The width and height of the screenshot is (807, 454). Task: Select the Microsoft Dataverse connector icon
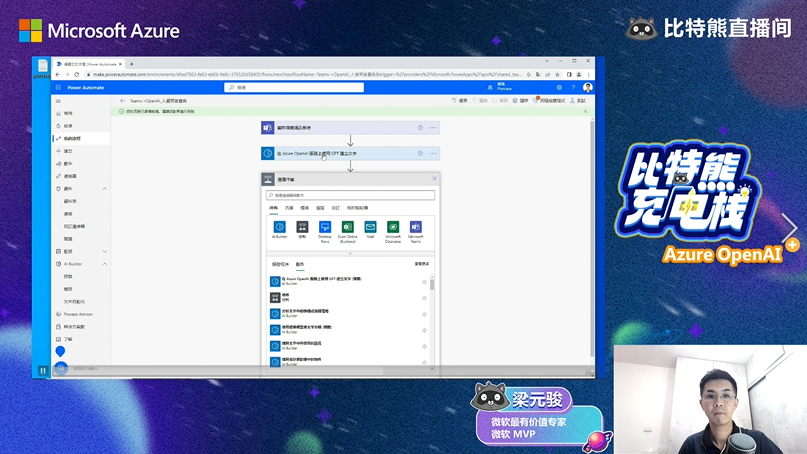pos(393,227)
